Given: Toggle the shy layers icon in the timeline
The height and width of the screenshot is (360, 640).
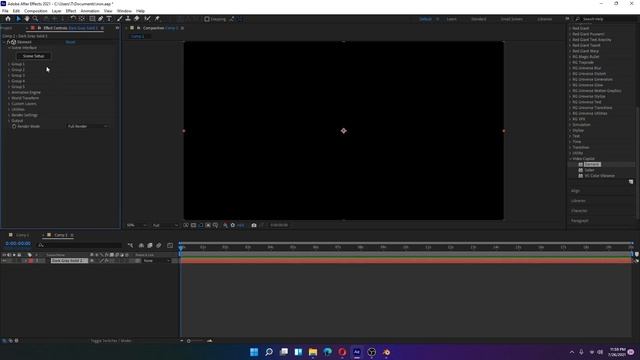Looking at the screenshot, I should click(141, 245).
